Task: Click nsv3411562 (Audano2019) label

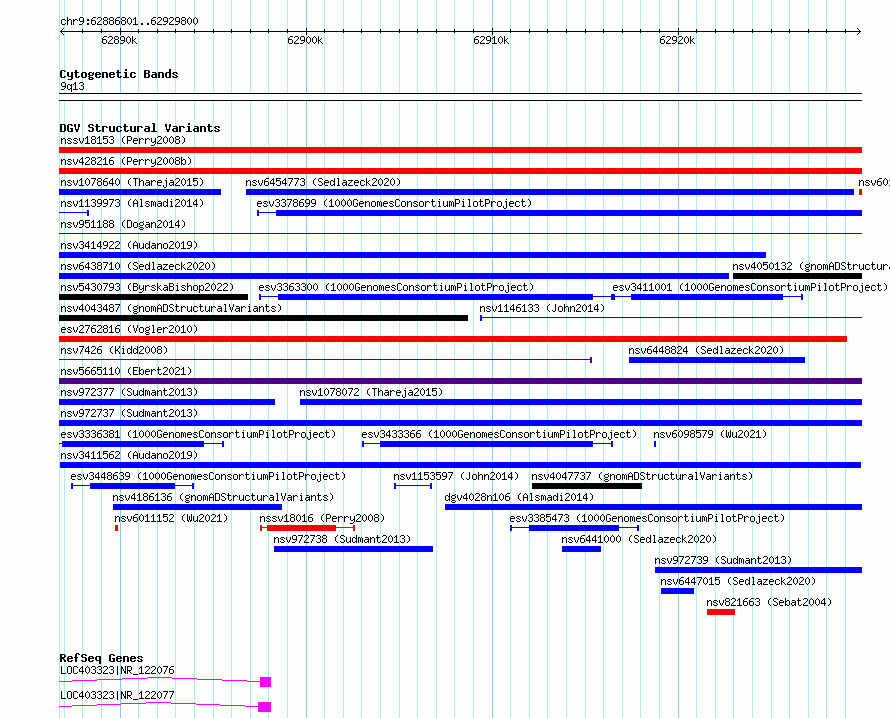Action: [129, 455]
